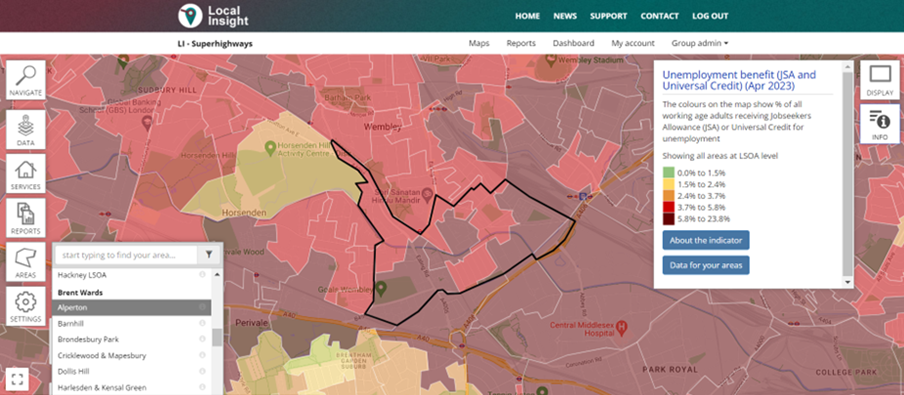Click the red 3.7% to 5.8% swatch

(668, 207)
